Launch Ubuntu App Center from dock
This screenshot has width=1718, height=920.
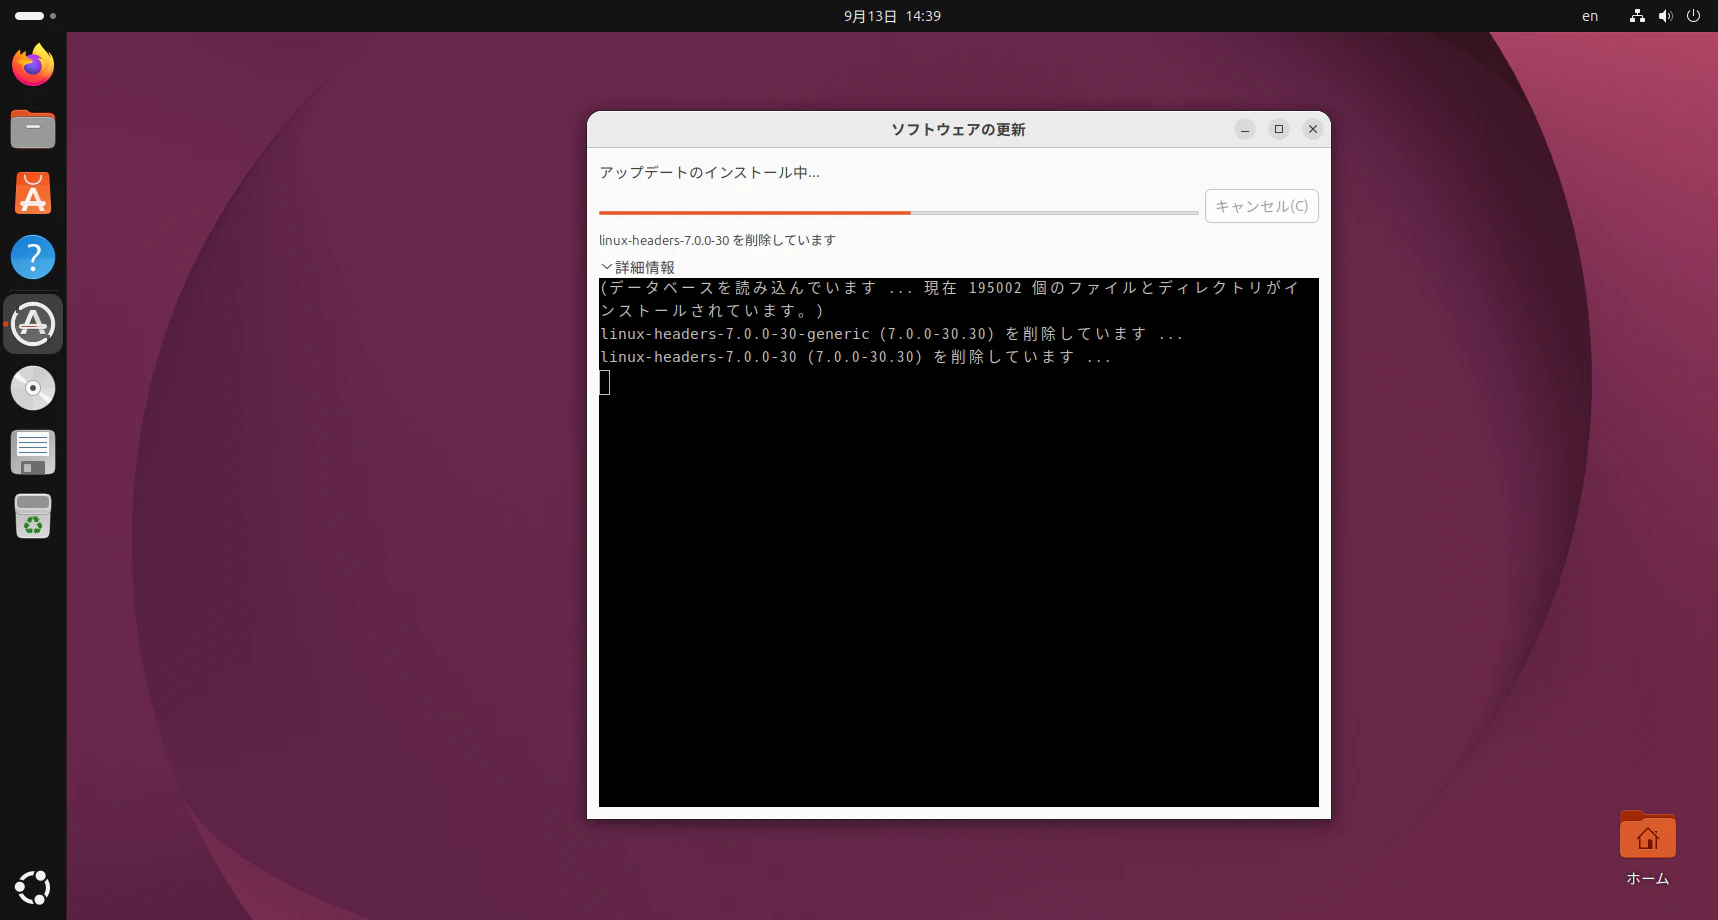[x=33, y=193]
